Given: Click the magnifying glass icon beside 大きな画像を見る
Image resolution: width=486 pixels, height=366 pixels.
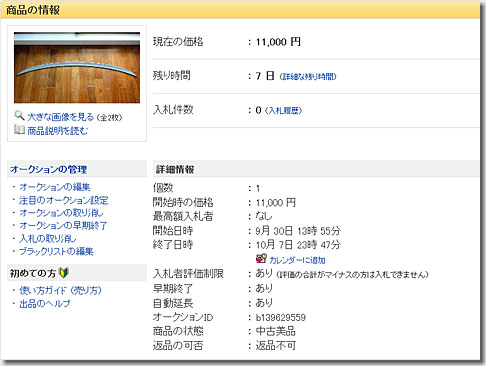Looking at the screenshot, I should (19, 116).
